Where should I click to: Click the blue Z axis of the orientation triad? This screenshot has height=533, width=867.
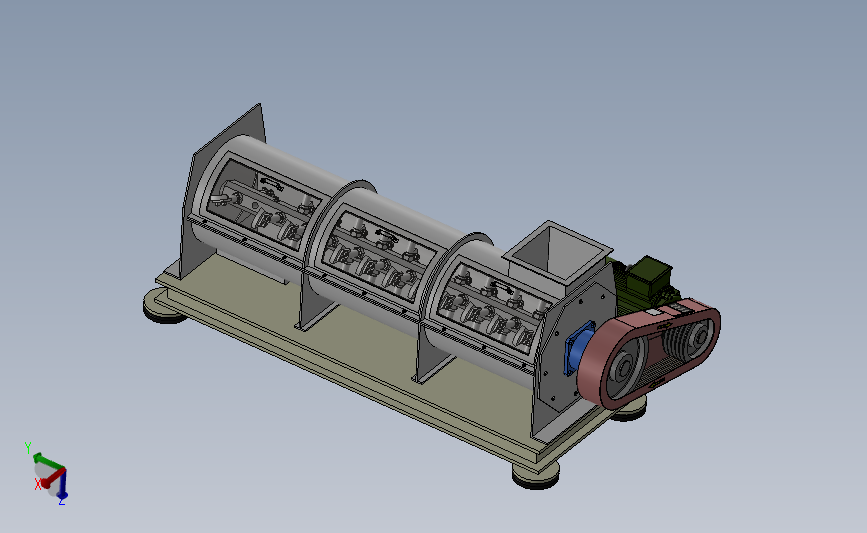tap(63, 484)
